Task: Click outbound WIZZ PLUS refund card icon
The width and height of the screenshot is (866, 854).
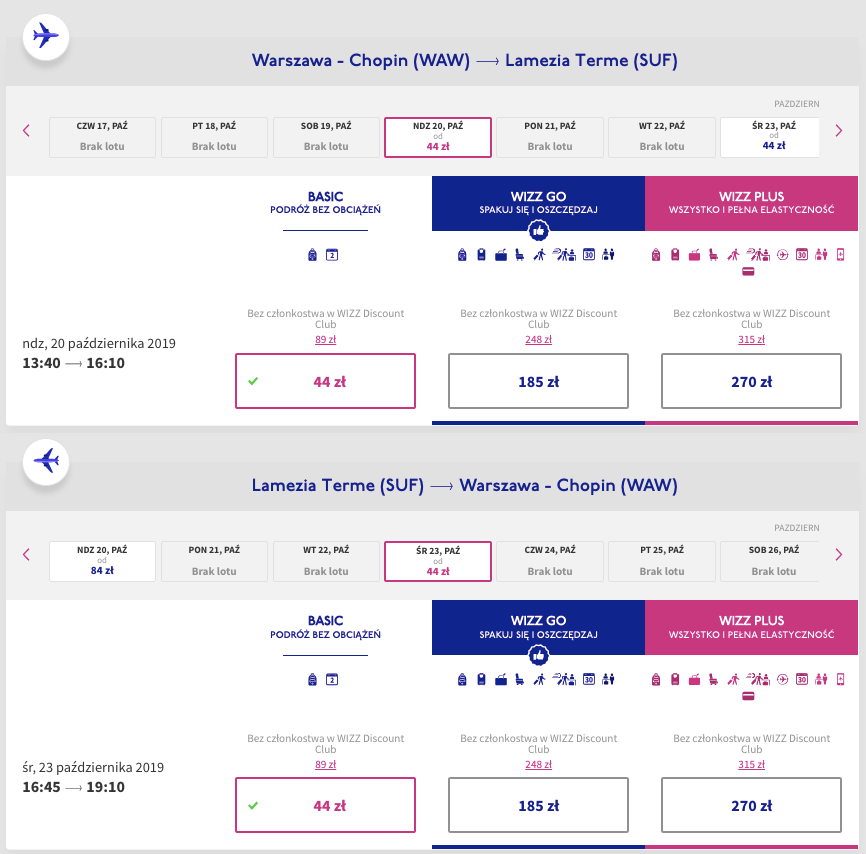Action: [748, 272]
